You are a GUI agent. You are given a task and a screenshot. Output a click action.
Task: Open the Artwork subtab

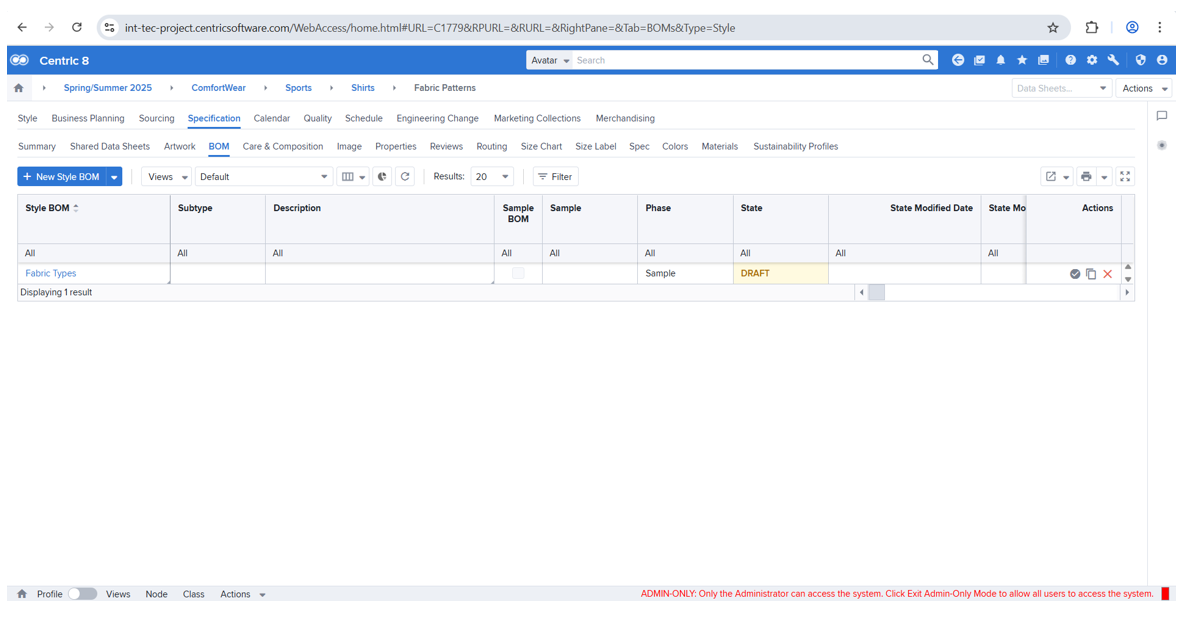[179, 147]
